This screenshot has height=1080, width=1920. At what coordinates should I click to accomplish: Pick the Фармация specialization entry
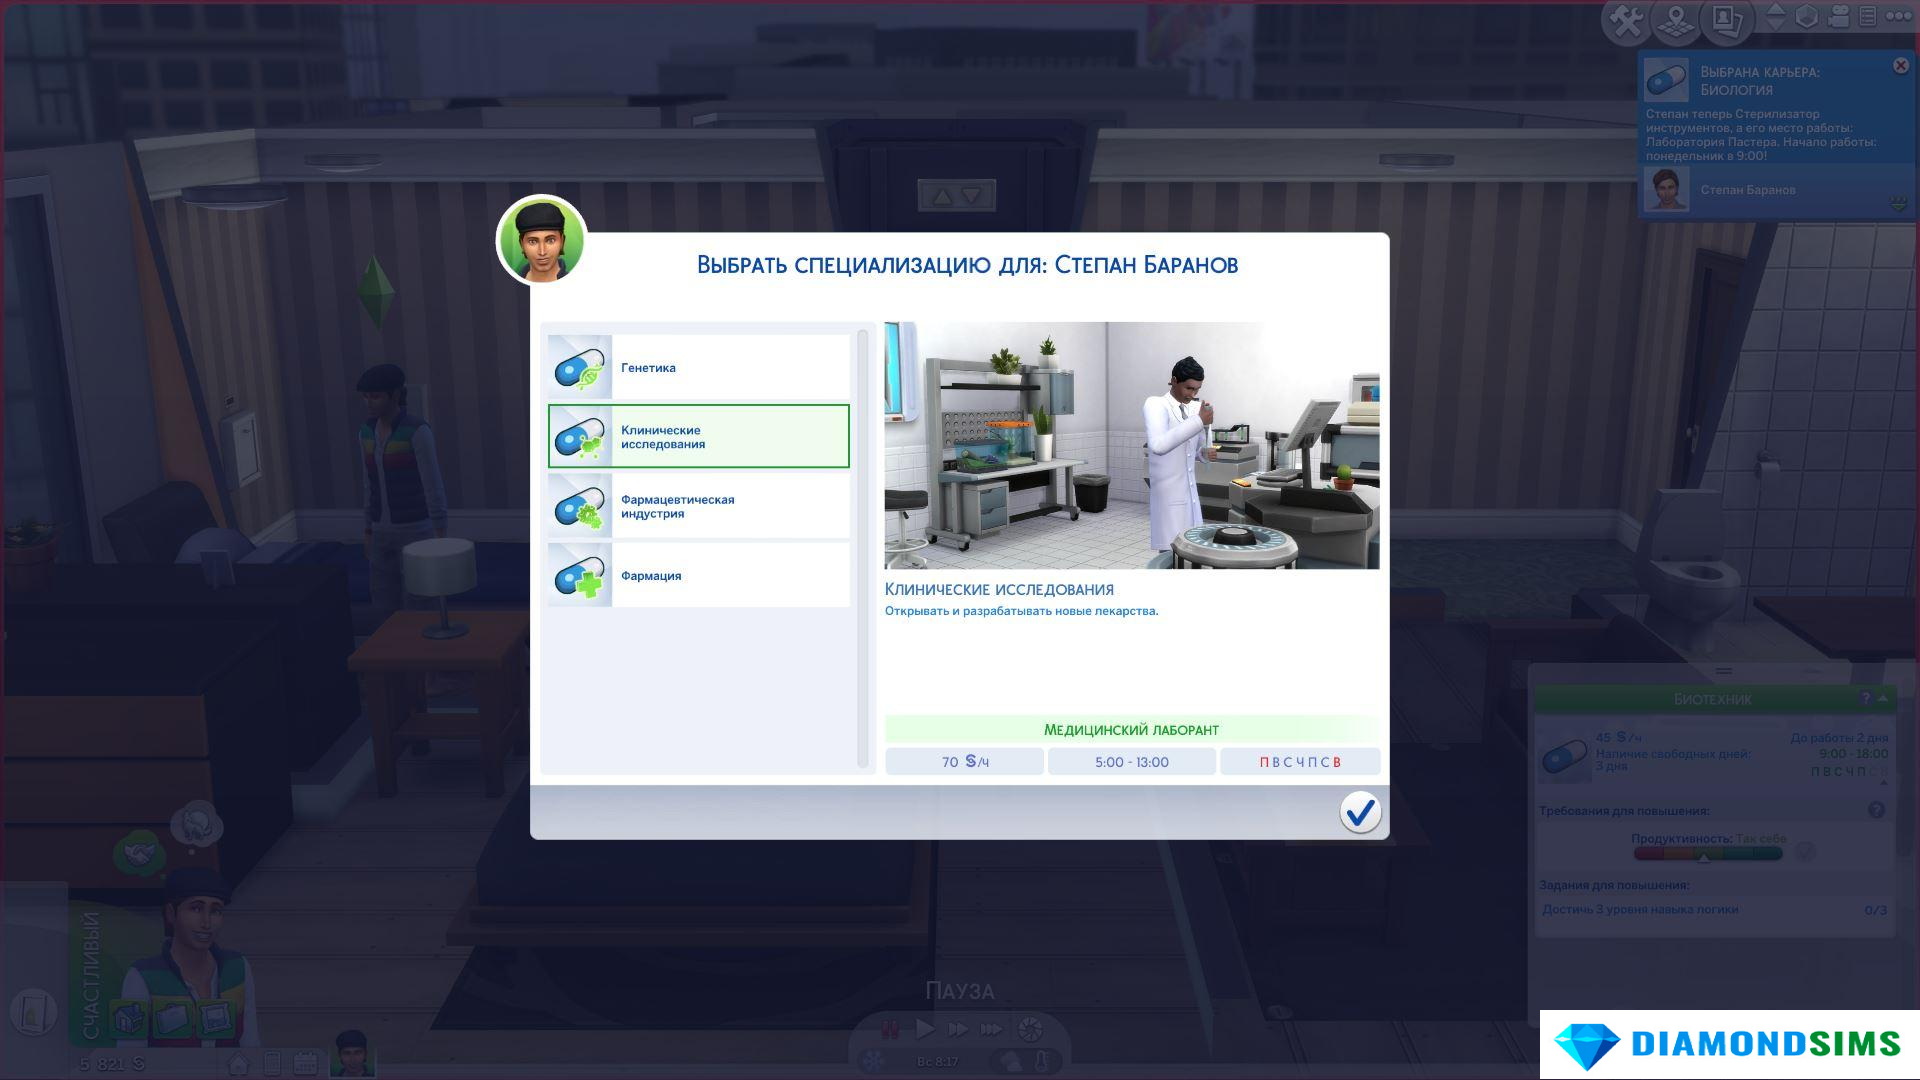tap(698, 575)
